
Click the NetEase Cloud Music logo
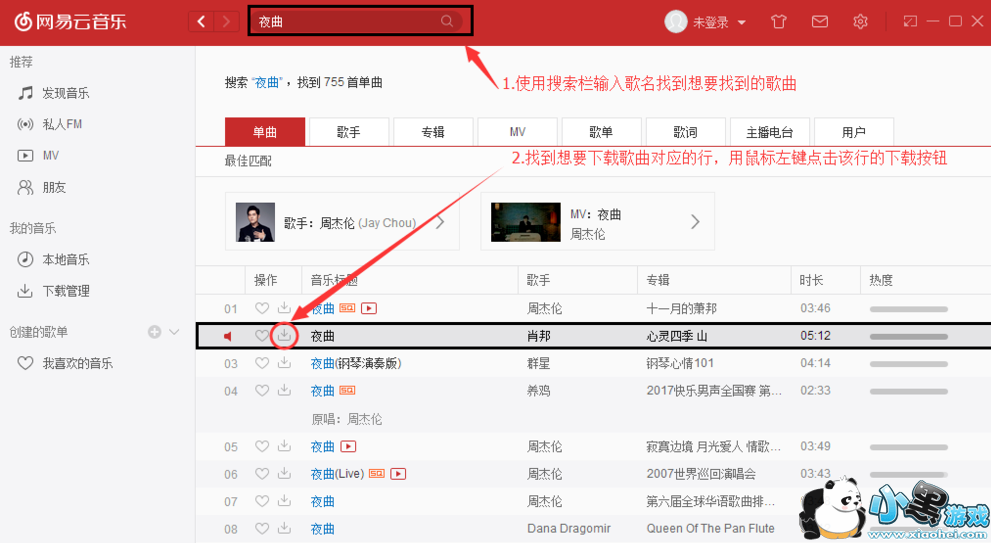pos(70,21)
